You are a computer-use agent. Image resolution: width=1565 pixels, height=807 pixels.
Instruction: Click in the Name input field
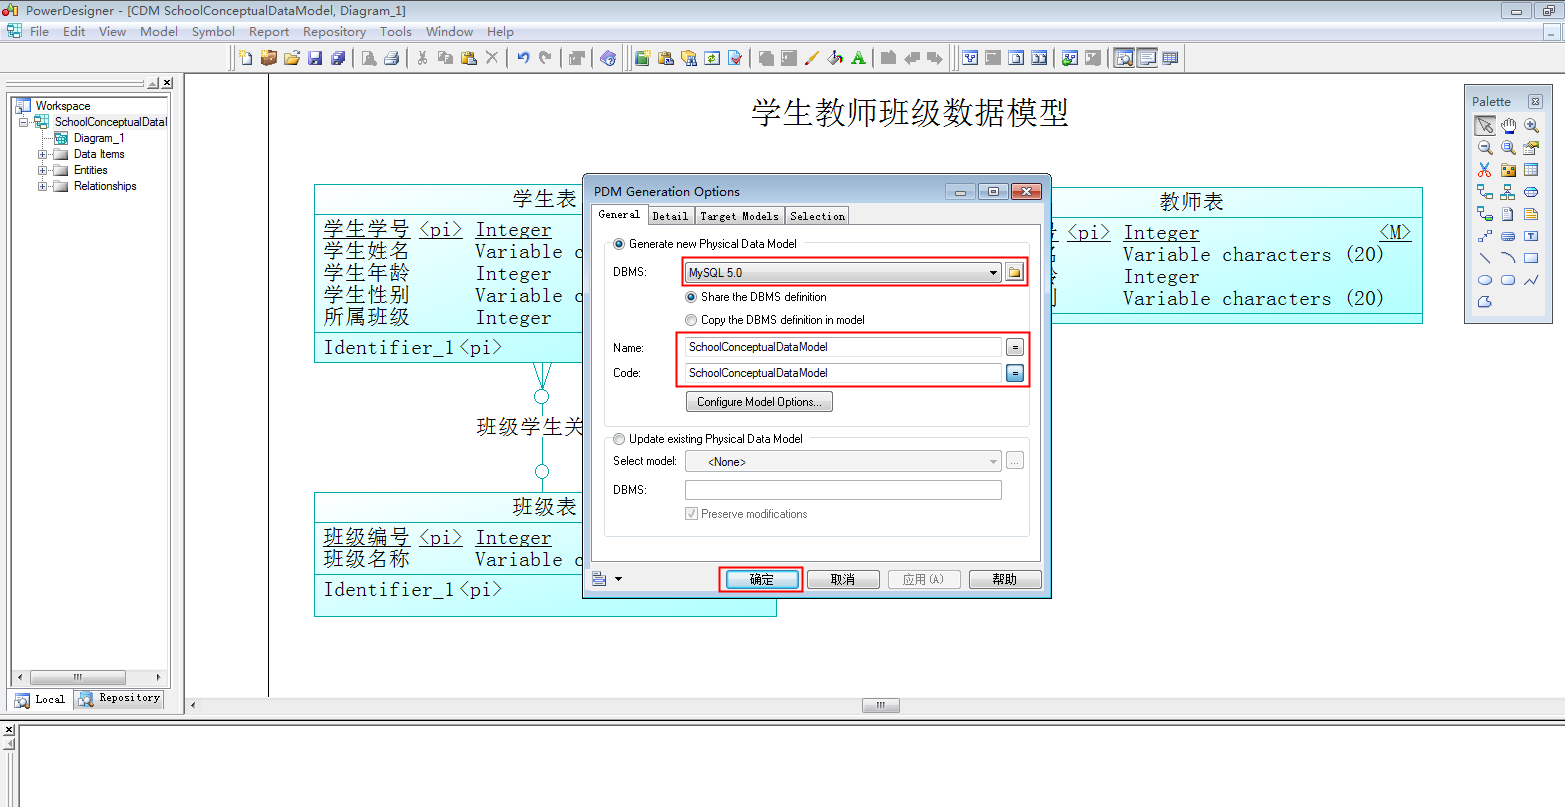pos(844,347)
